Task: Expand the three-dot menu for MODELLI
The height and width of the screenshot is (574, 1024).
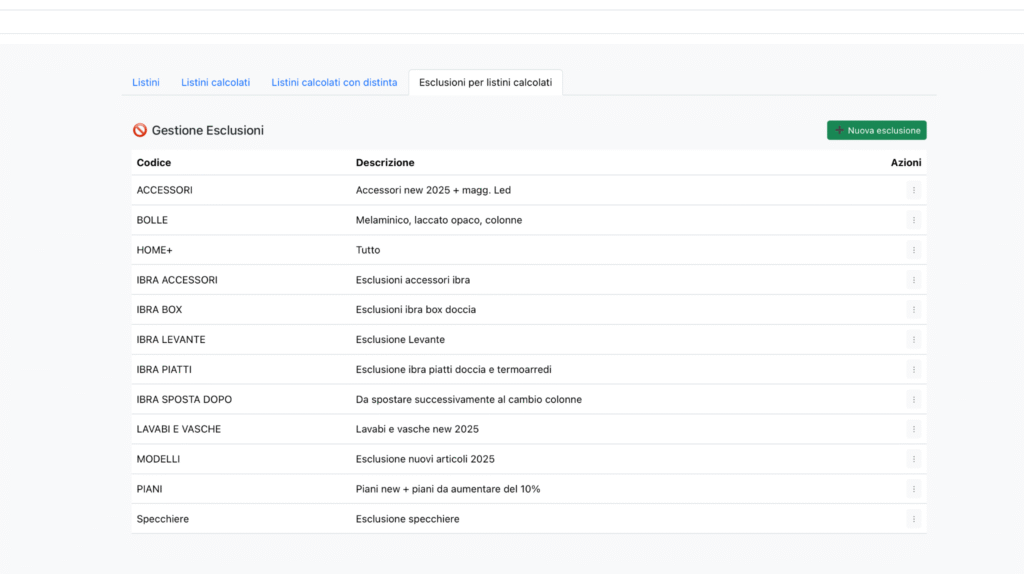Action: click(913, 459)
